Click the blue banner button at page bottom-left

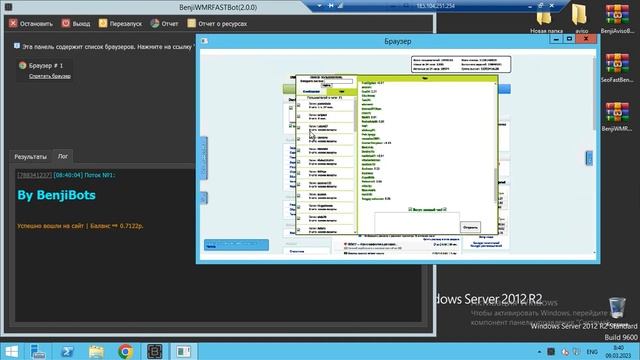[x=236, y=244]
